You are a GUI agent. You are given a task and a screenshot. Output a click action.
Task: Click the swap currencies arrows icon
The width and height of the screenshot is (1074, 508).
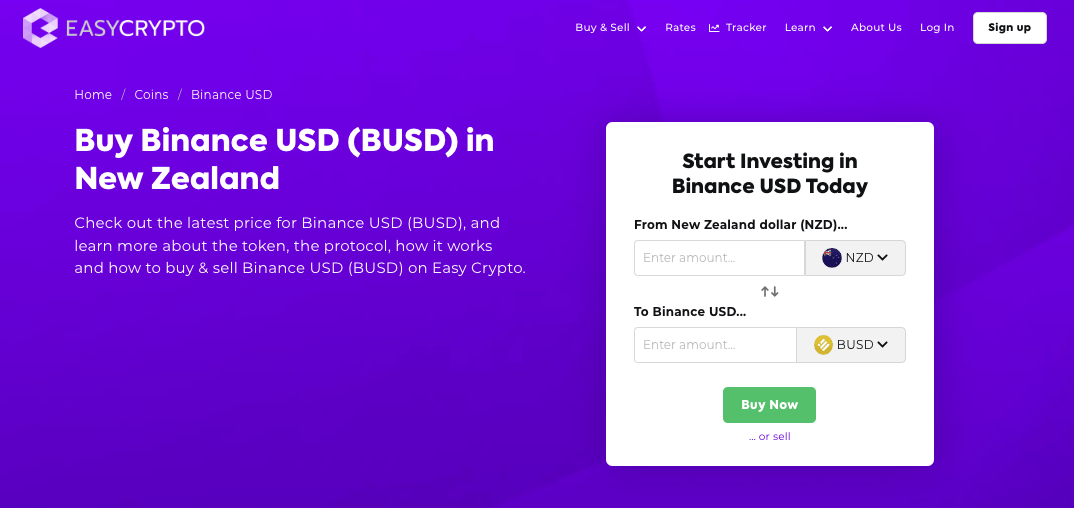tap(769, 291)
